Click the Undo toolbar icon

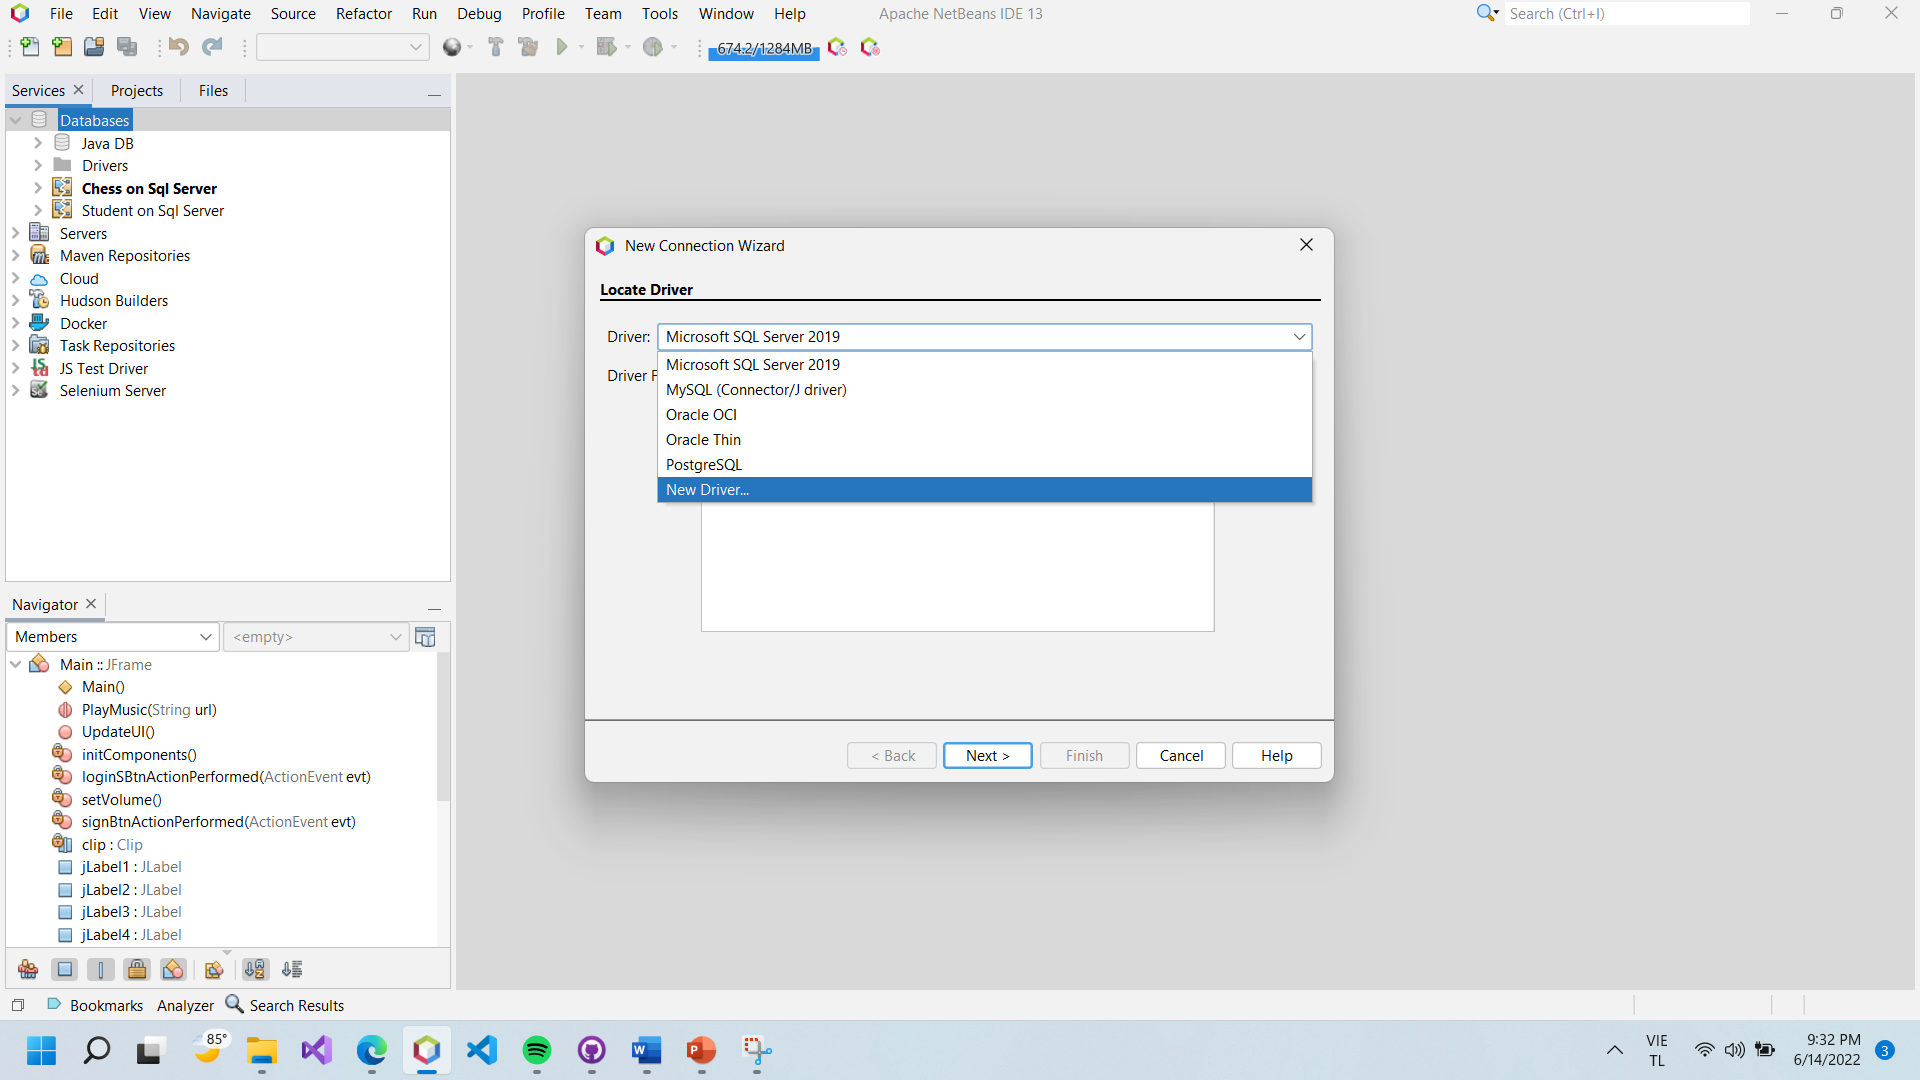[x=179, y=47]
